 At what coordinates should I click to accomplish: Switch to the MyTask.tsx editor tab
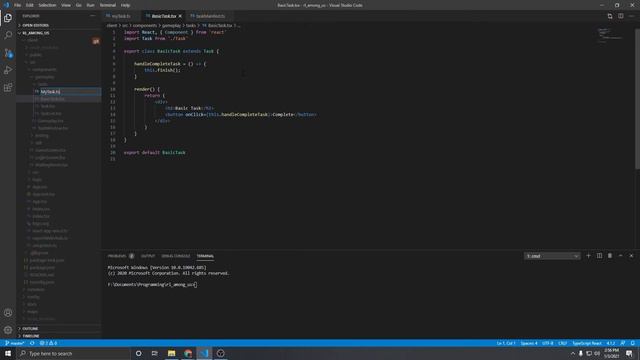[x=122, y=16]
